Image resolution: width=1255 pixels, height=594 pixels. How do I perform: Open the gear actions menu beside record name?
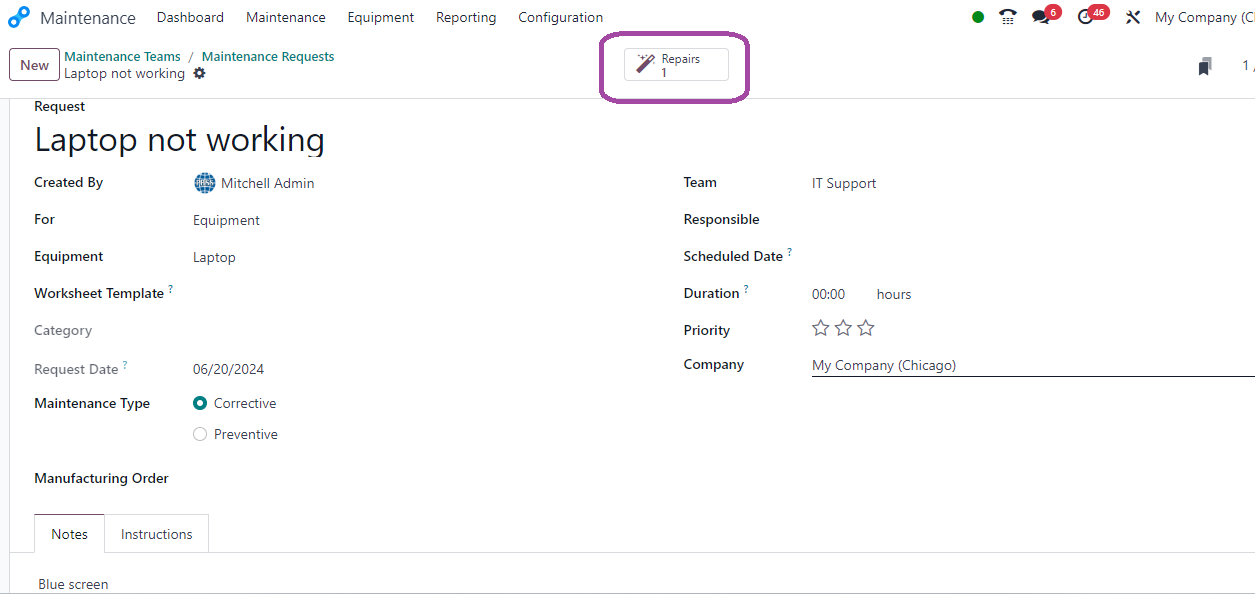199,73
